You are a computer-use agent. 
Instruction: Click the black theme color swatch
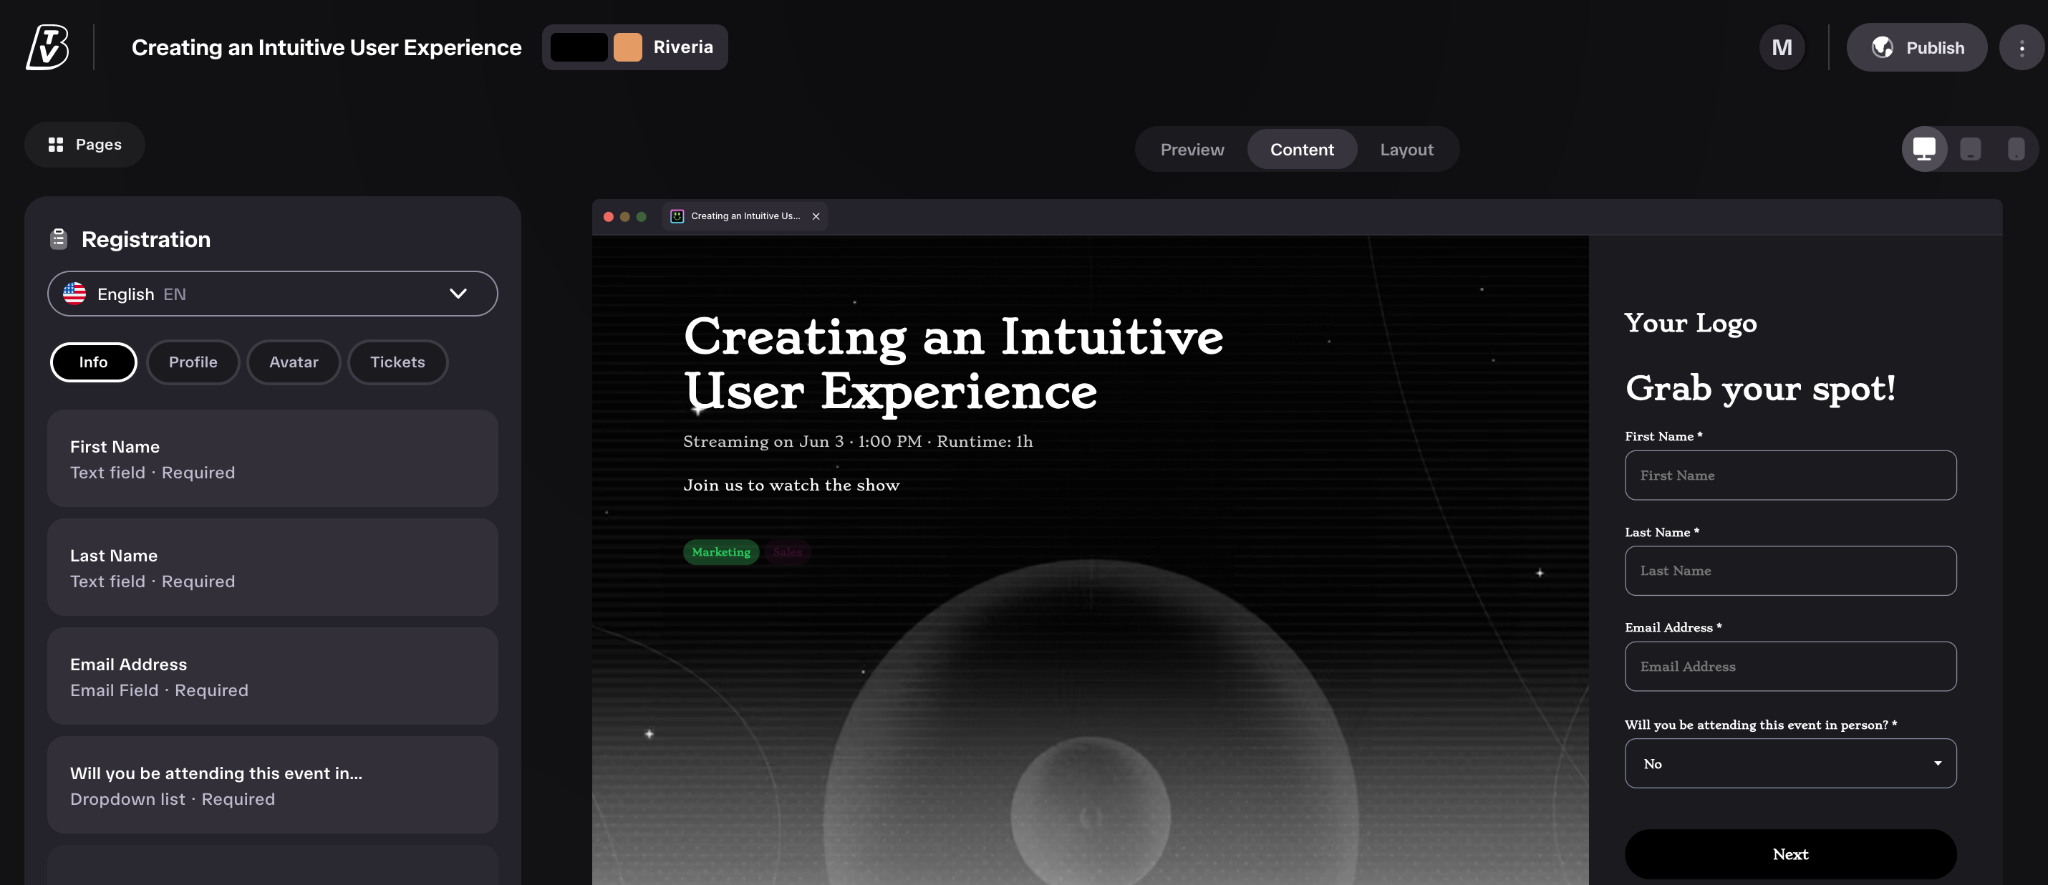579,47
